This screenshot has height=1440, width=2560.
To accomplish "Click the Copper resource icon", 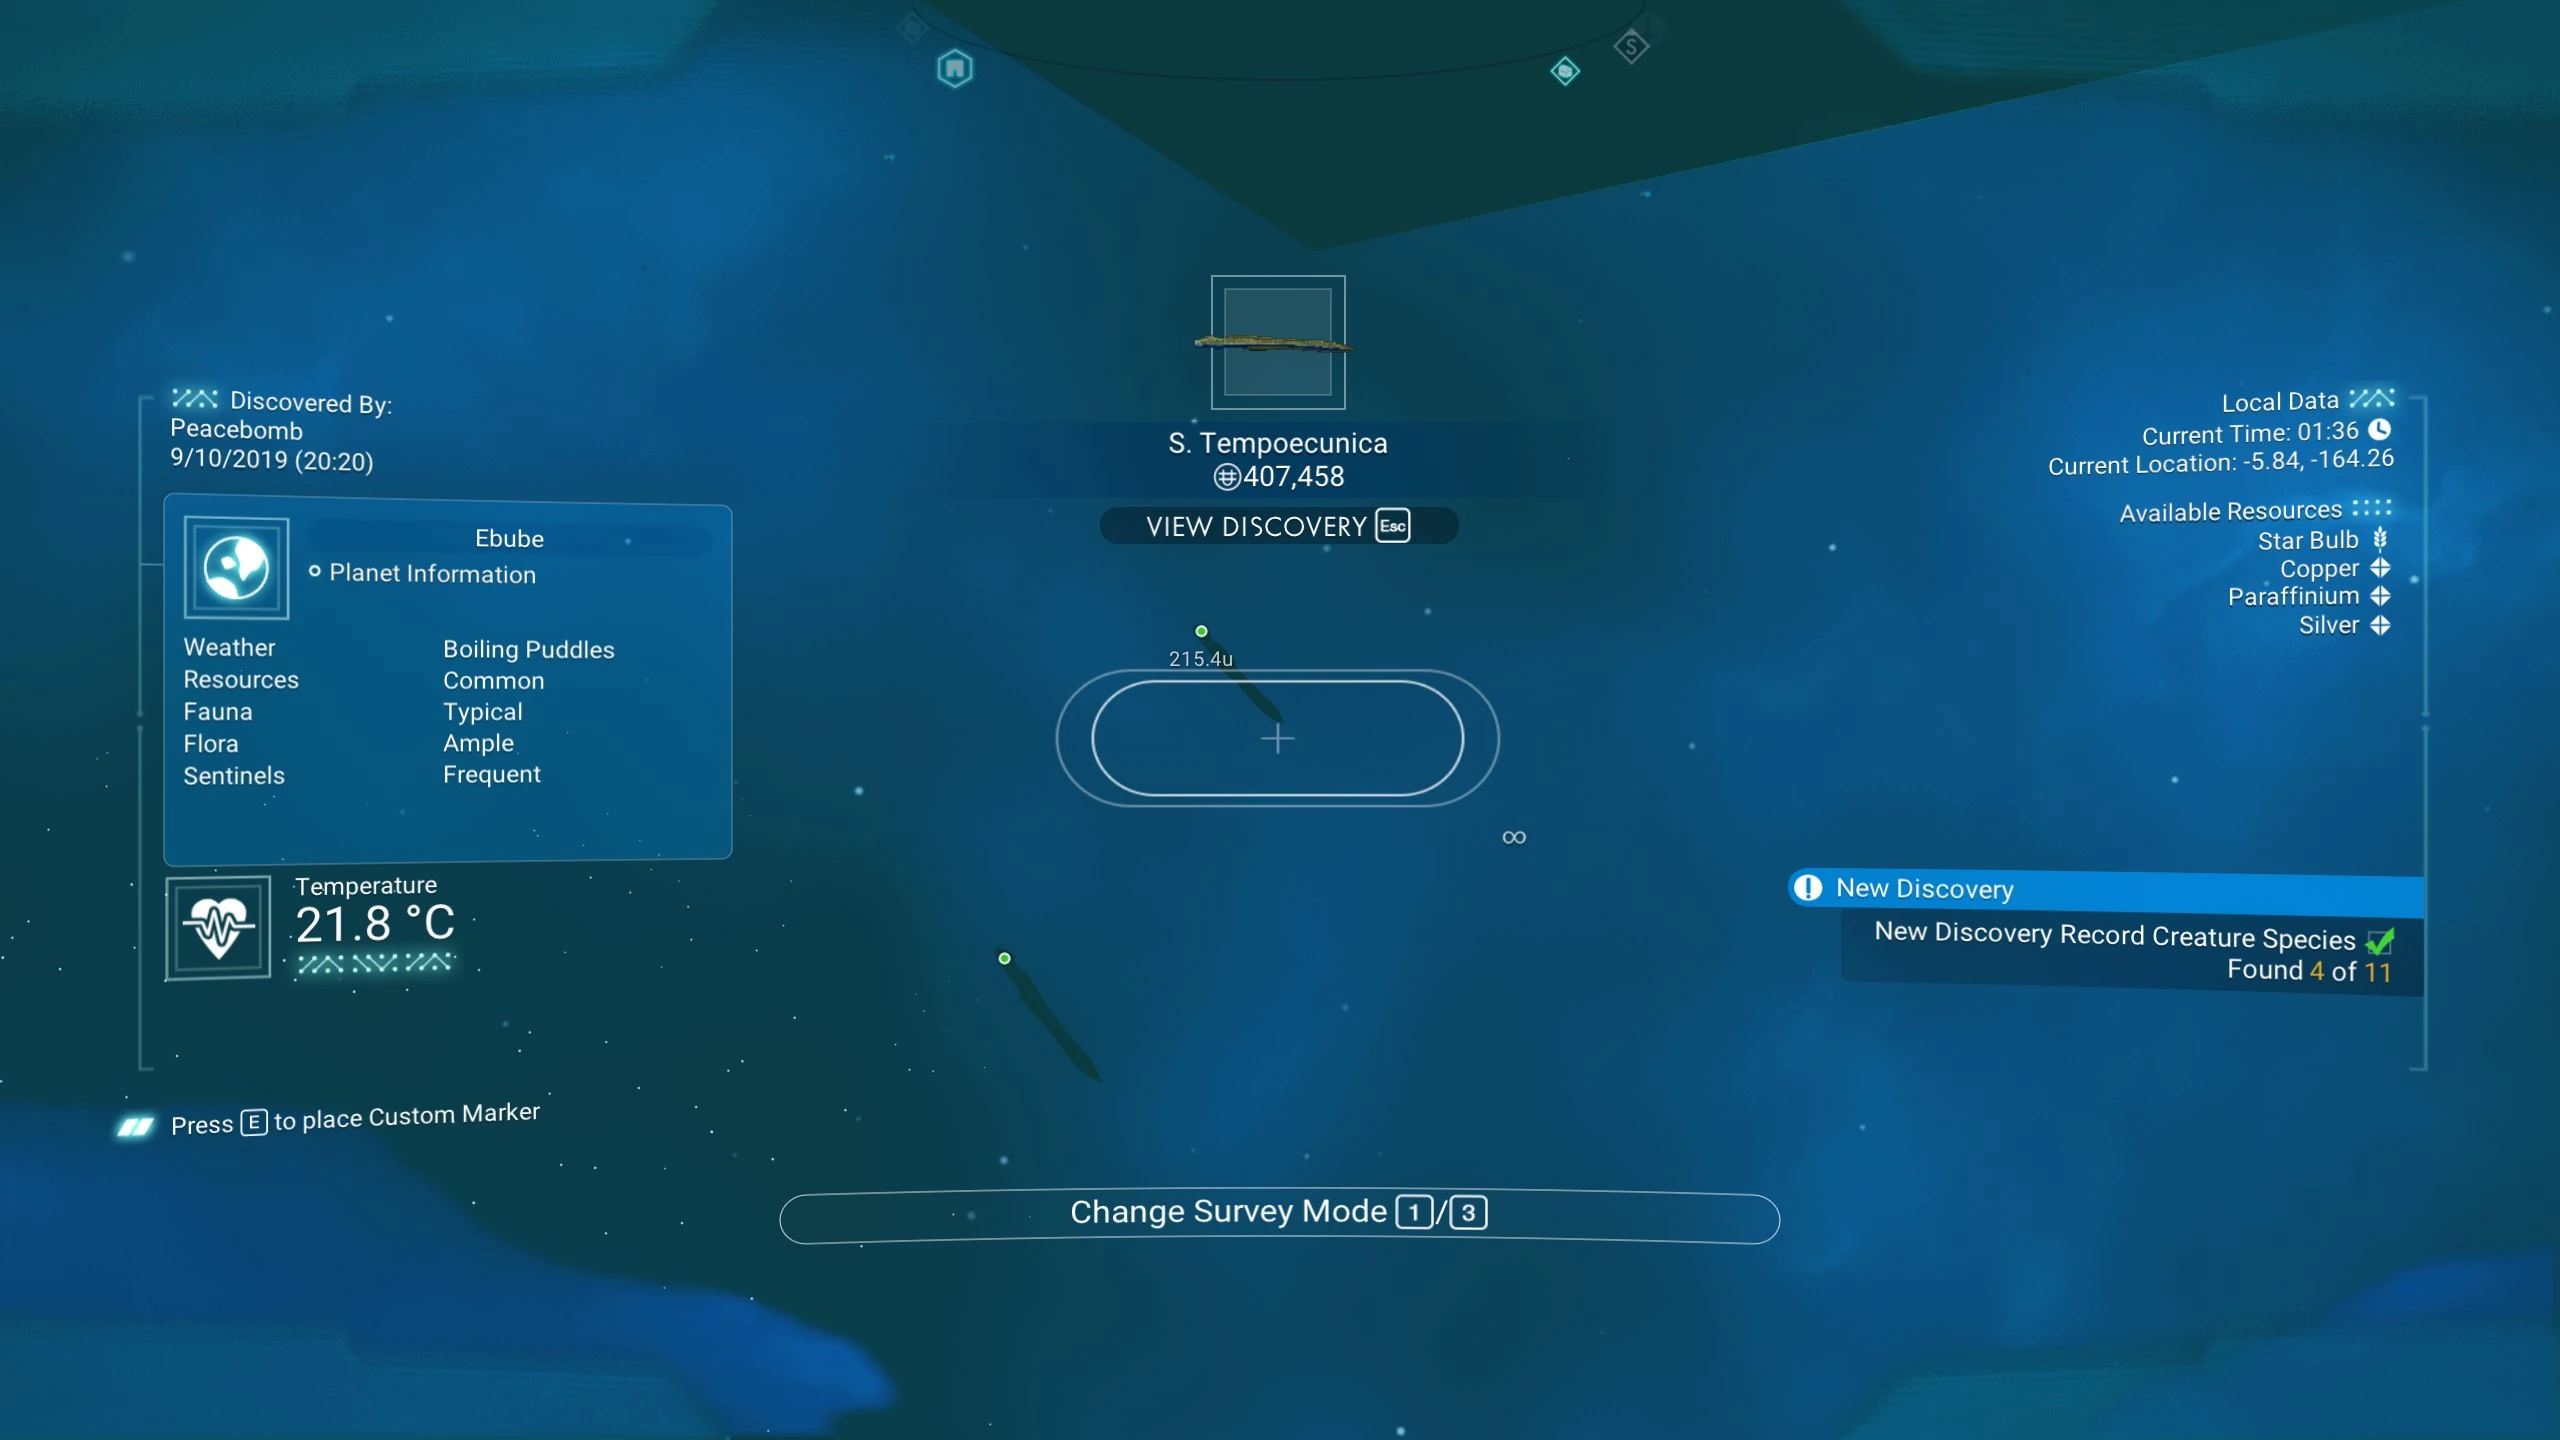I will click(2380, 568).
